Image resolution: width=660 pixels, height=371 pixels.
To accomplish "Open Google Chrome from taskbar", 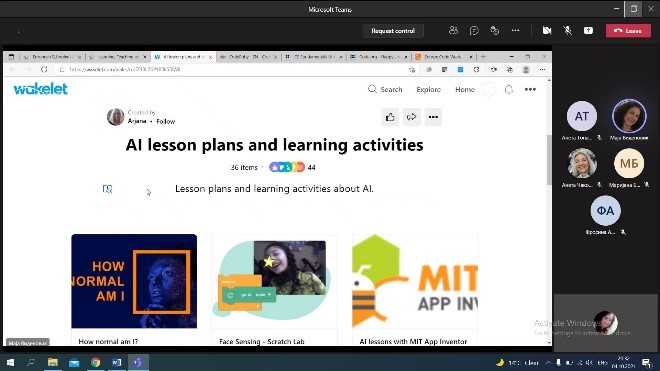I will click(96, 362).
